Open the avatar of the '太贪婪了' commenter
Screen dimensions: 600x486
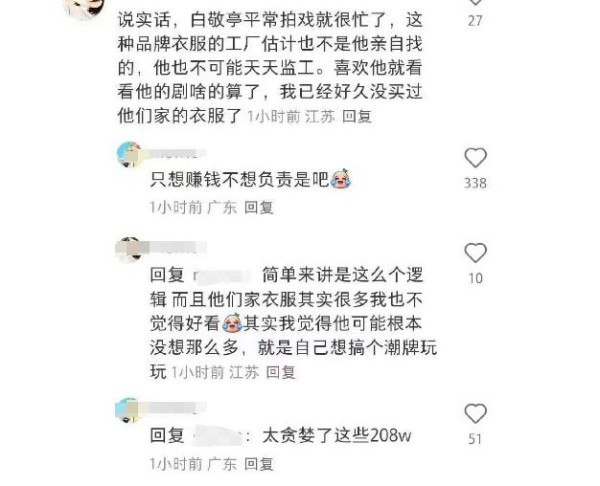[x=127, y=410]
